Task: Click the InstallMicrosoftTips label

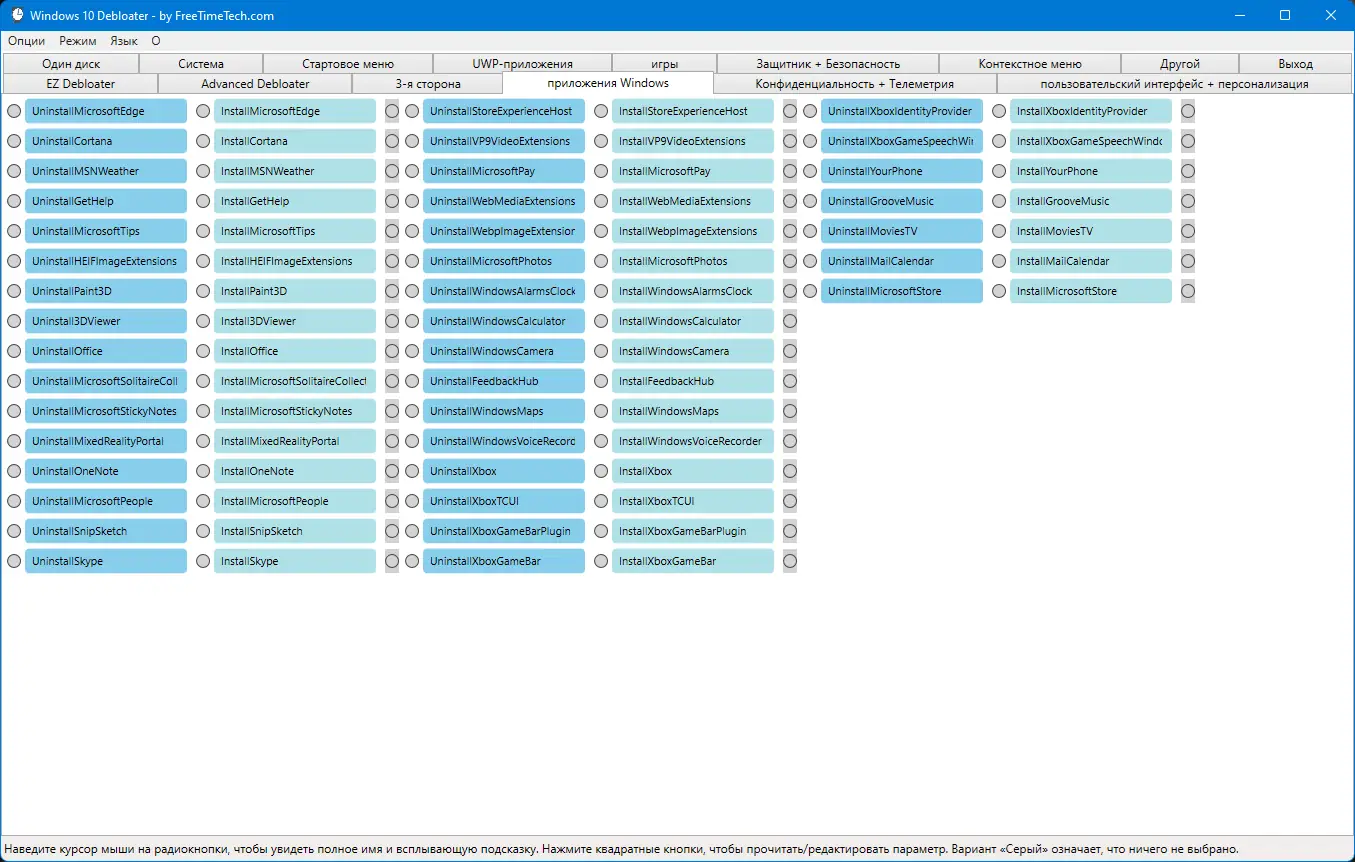Action: pos(295,231)
